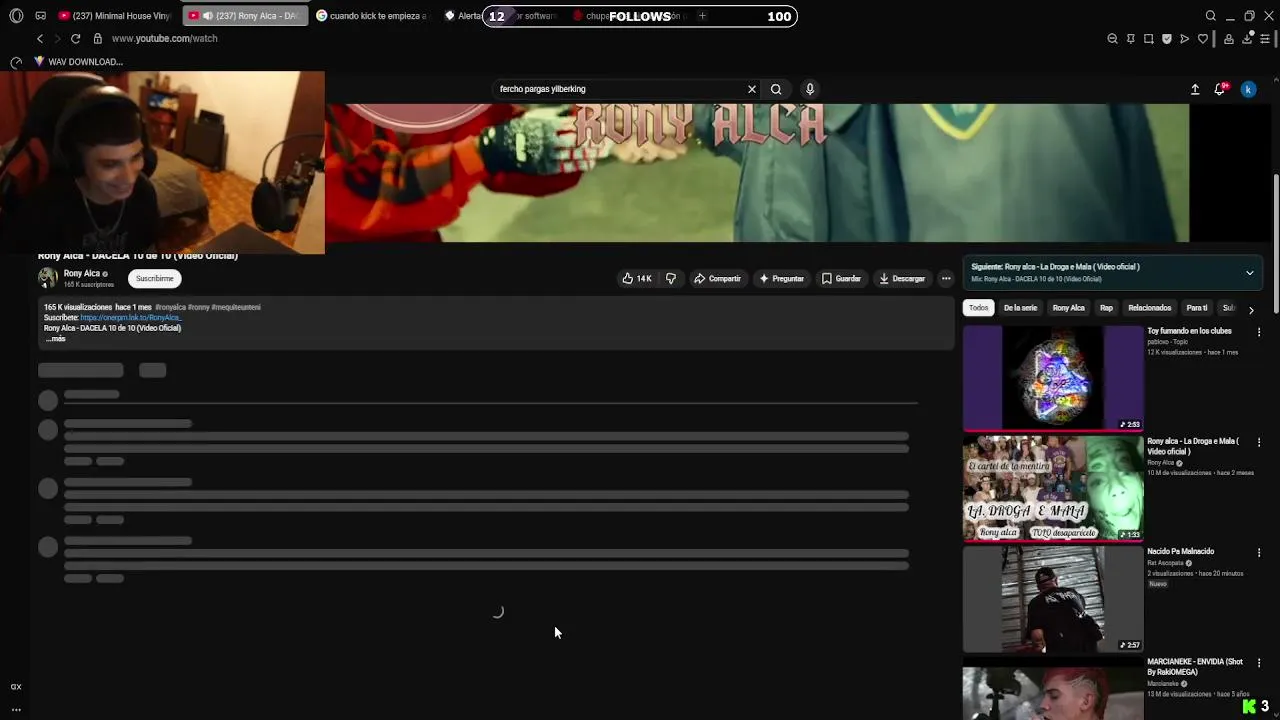1280x720 pixels.
Task: Open the browser downloads icon
Action: [1247, 39]
